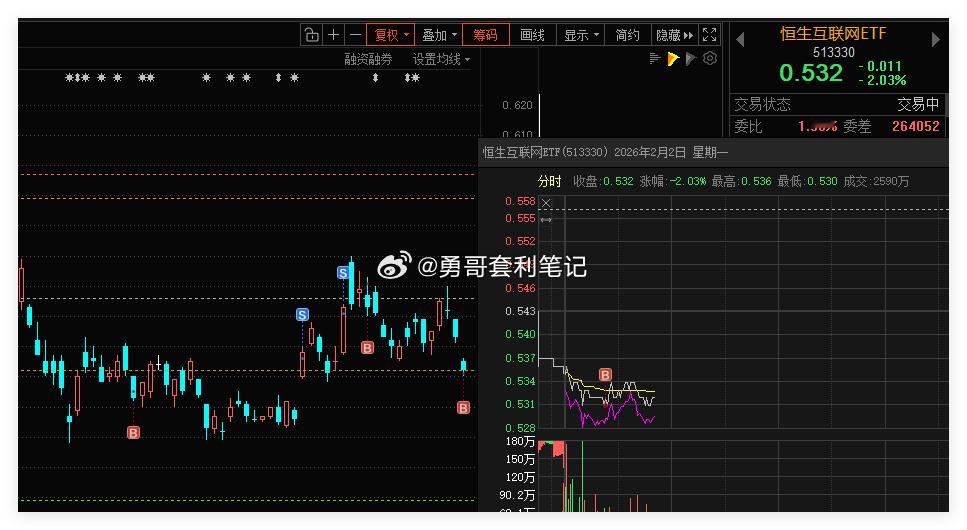Click the upper S sell marker on K-line

343,273
